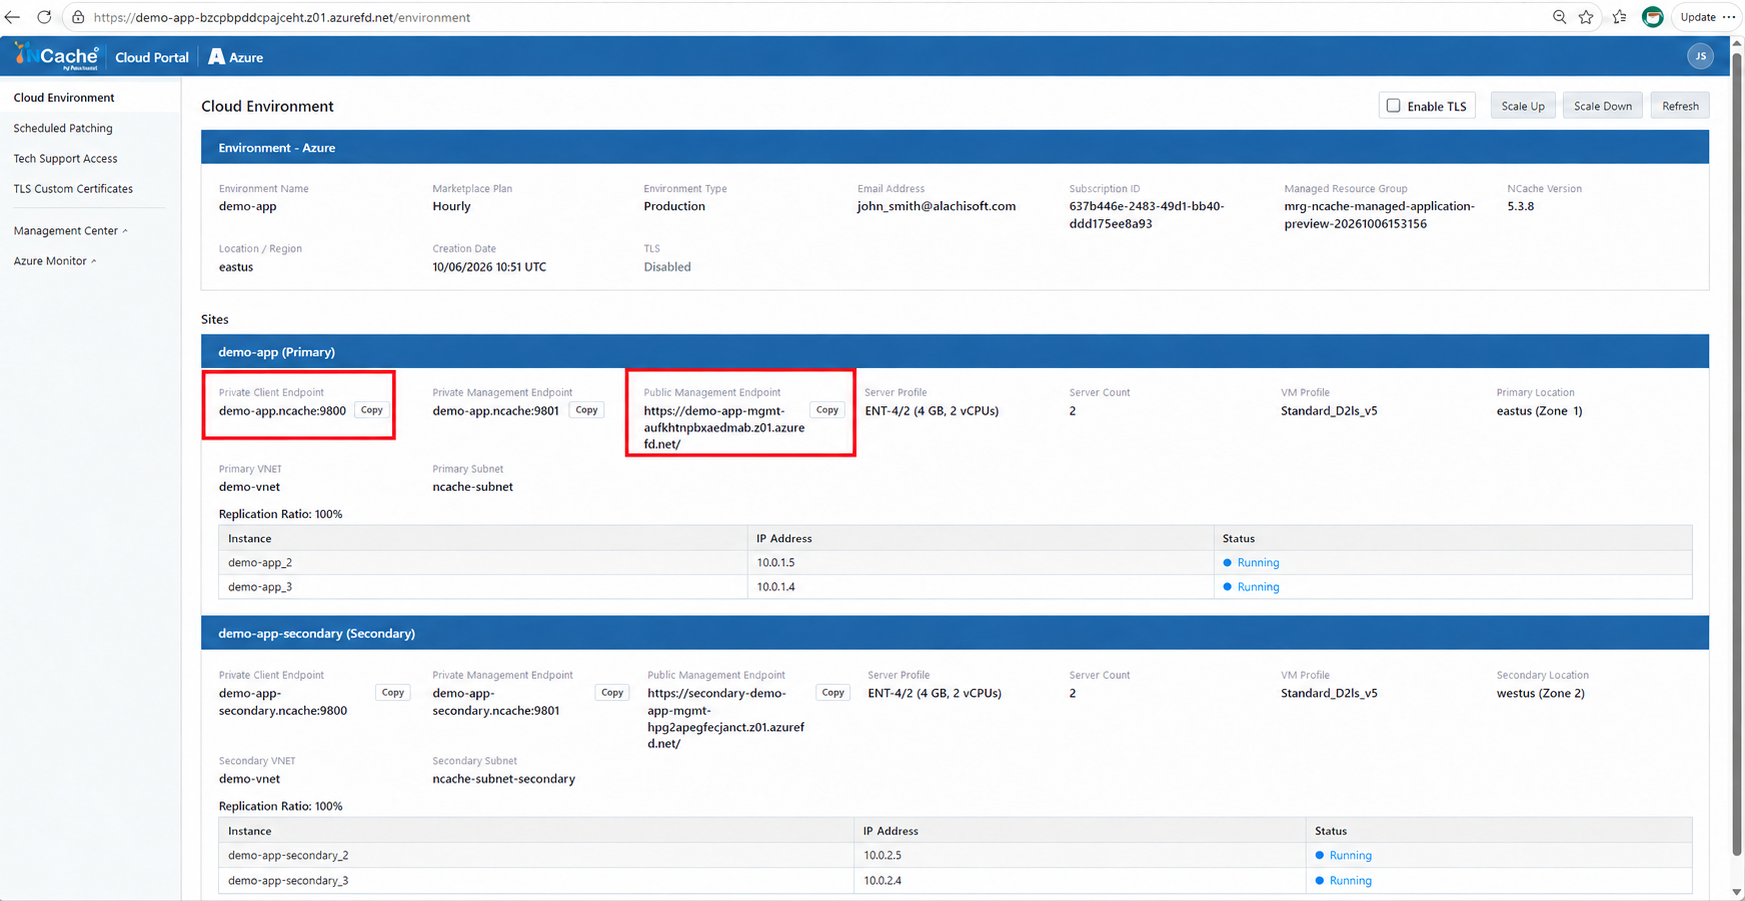
Task: Expand the Azure Monitor menu
Action: click(x=55, y=261)
